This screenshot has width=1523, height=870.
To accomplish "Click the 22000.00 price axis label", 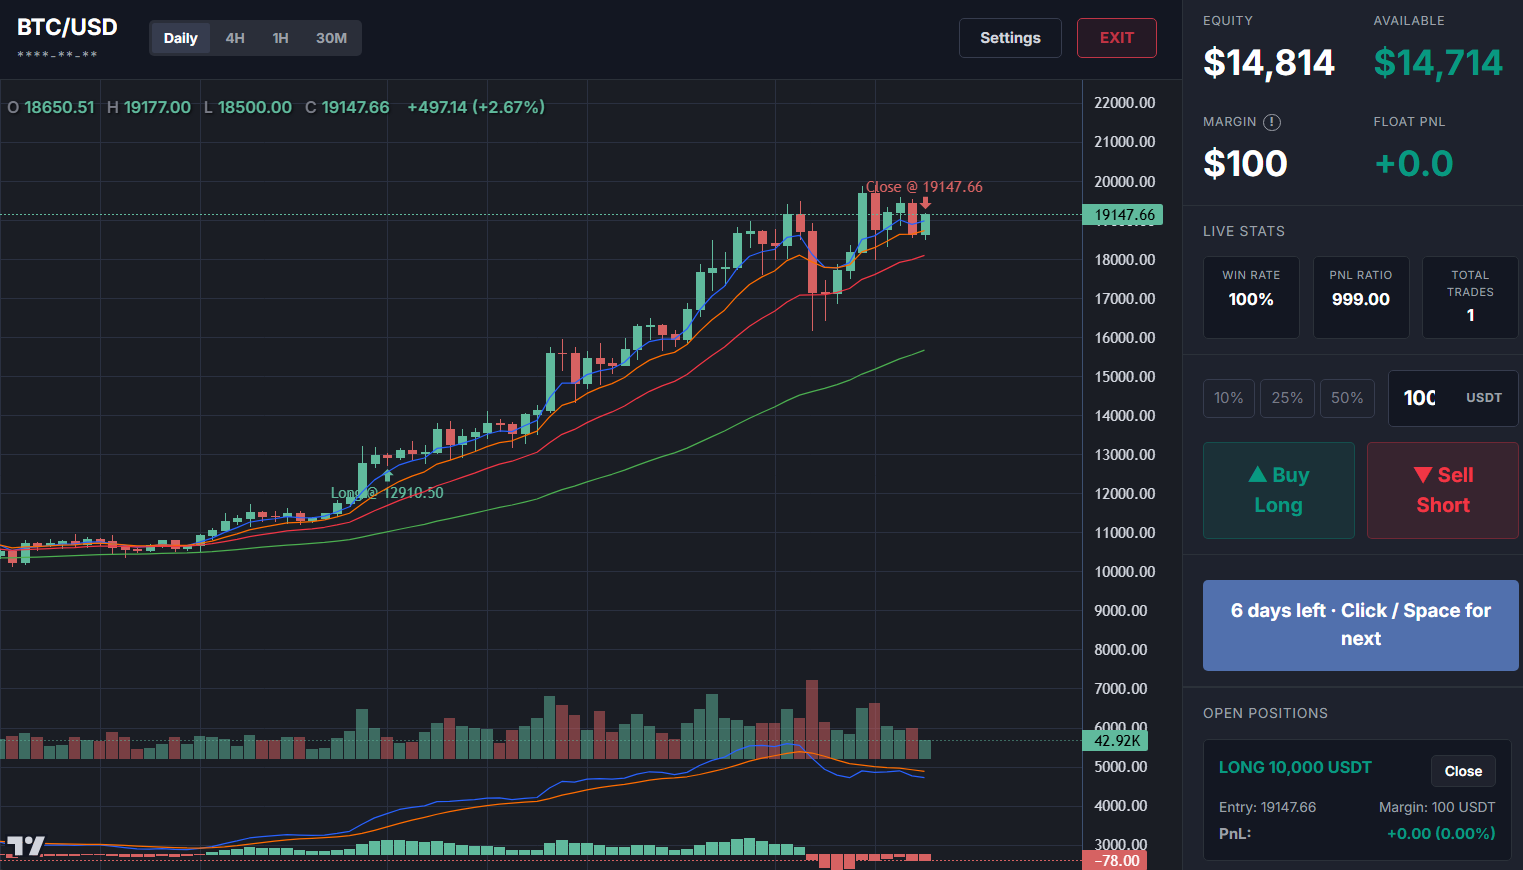I will pos(1125,102).
